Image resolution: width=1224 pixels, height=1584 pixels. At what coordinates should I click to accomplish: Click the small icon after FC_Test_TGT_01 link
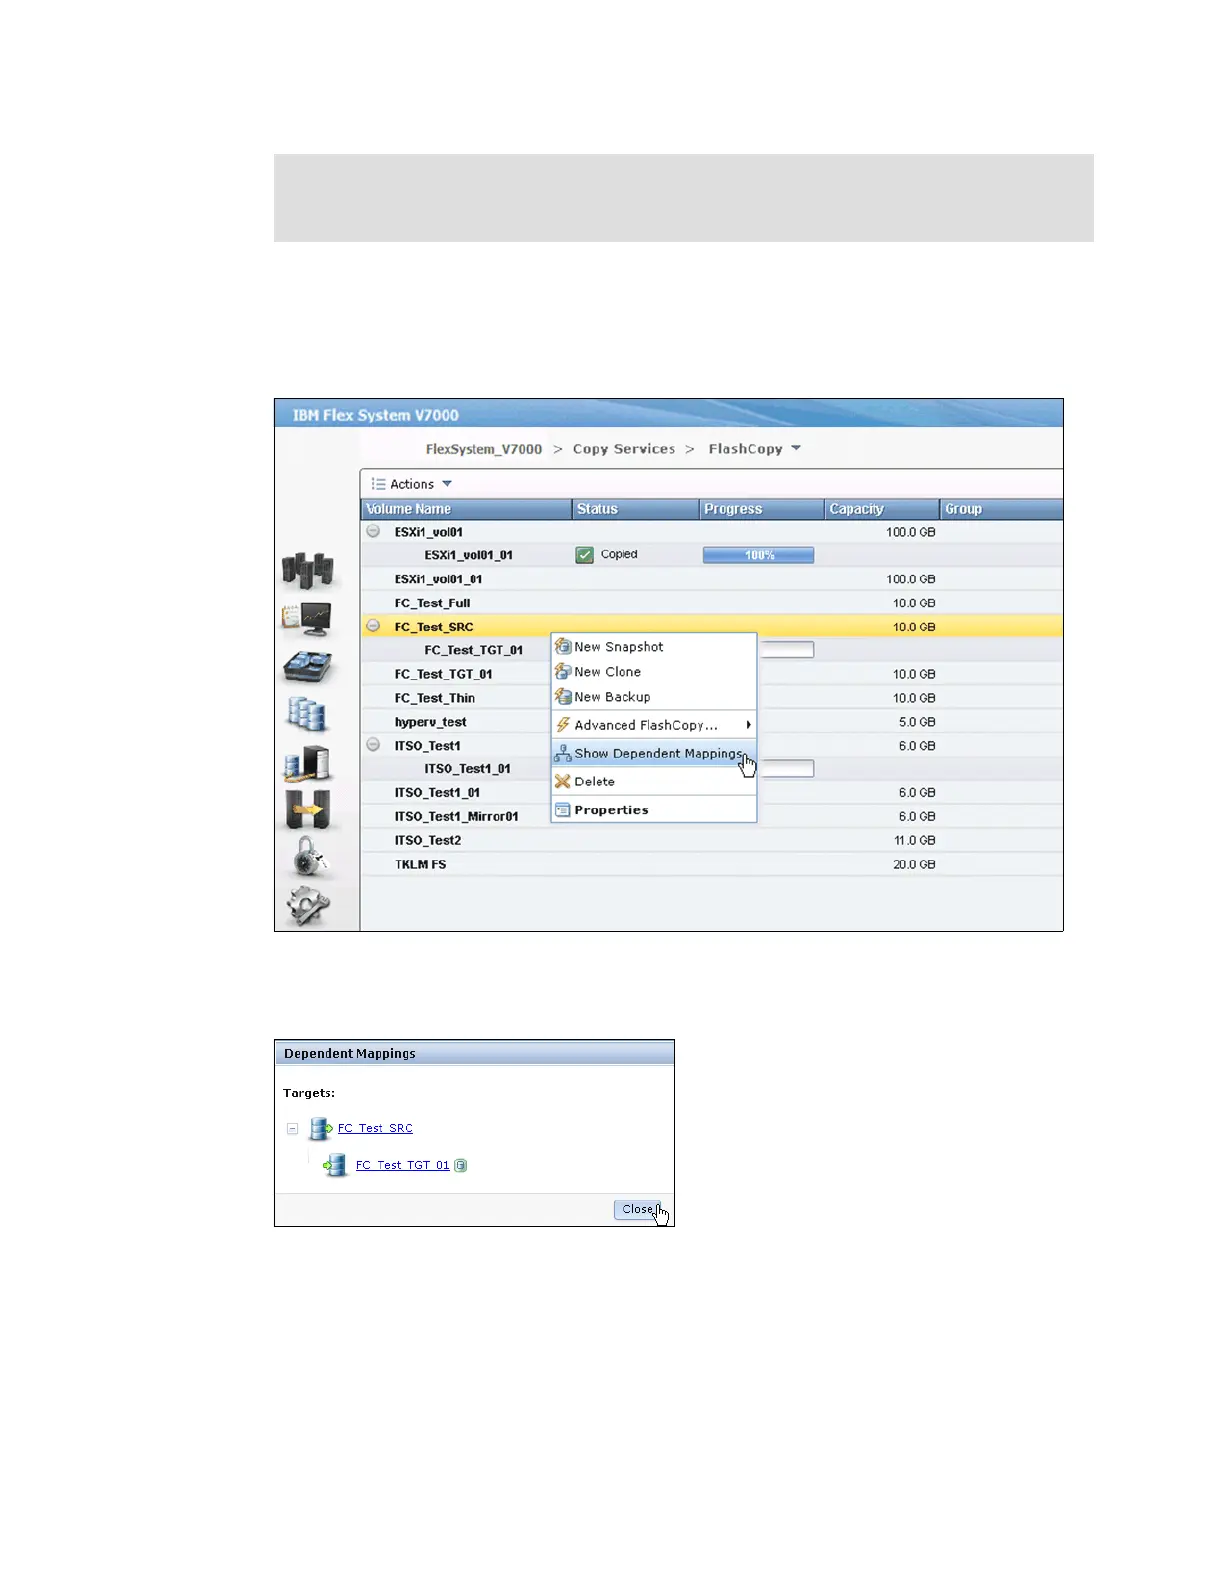[x=461, y=1165]
